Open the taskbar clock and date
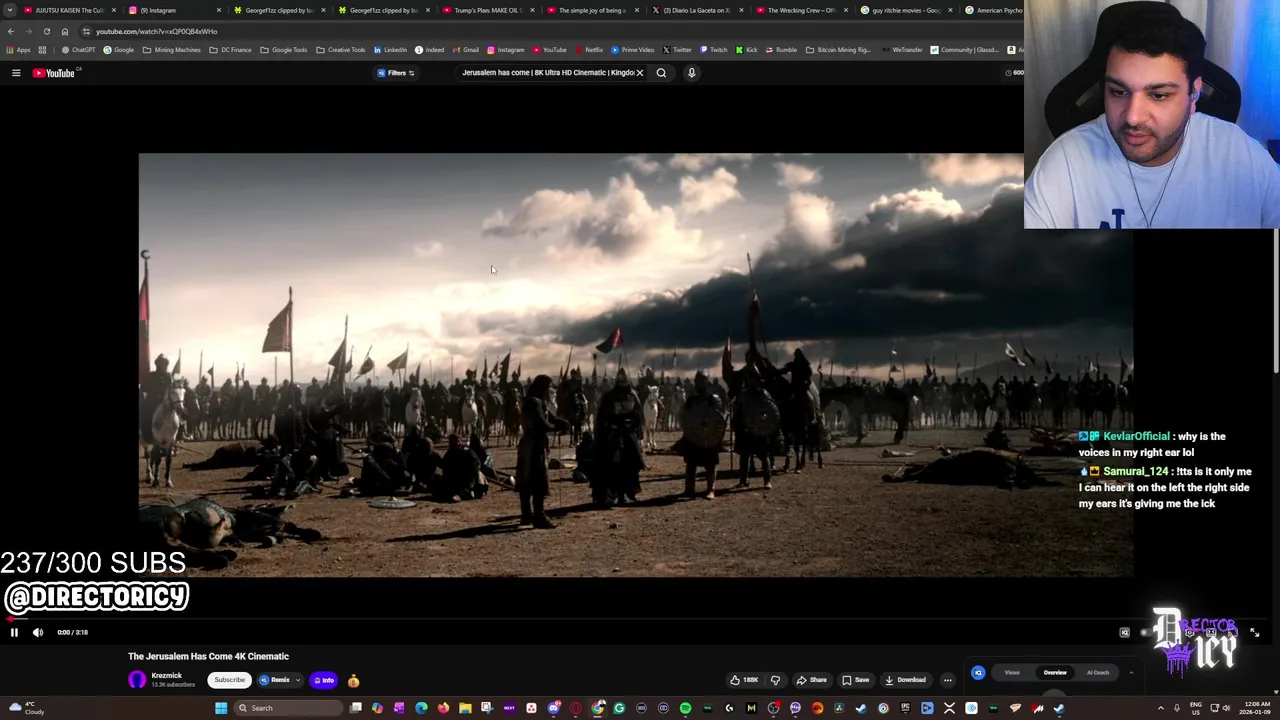Image resolution: width=1280 pixels, height=720 pixels. [x=1255, y=708]
